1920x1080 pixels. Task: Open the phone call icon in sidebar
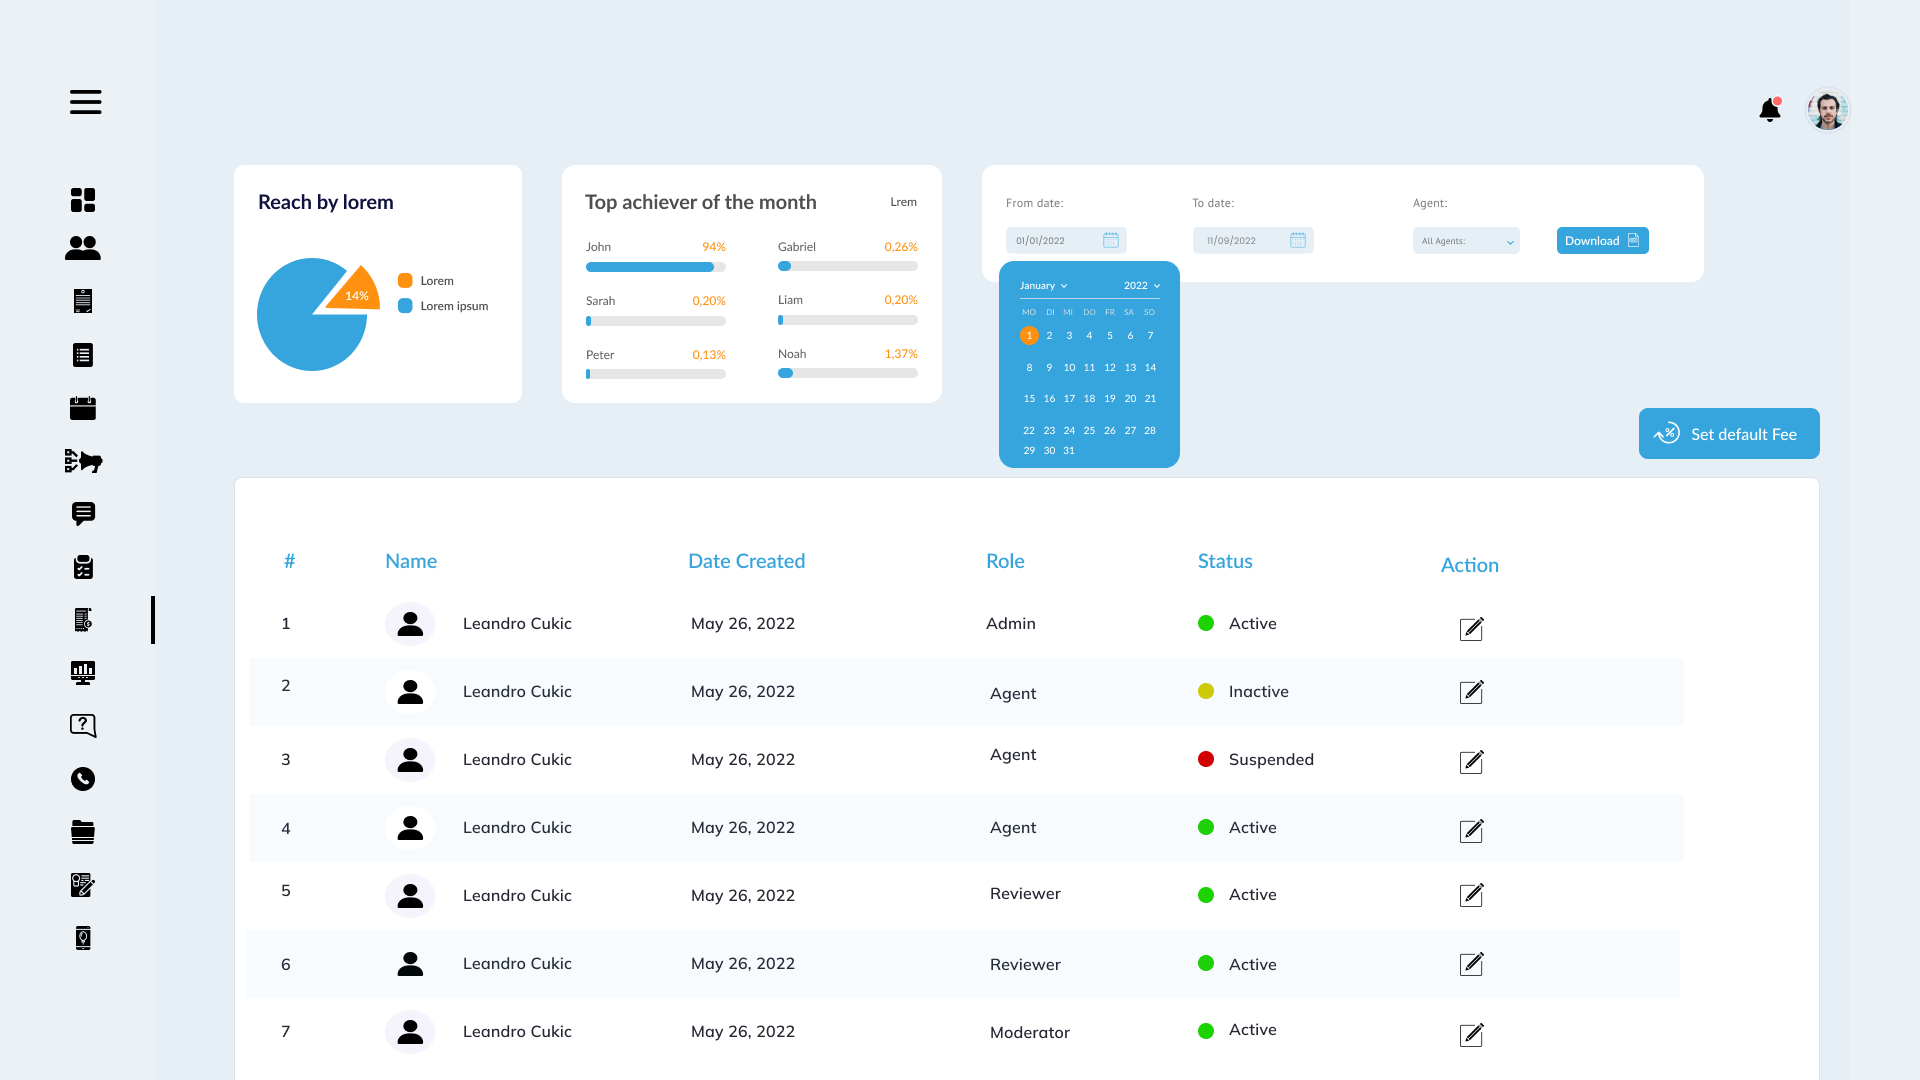click(x=83, y=779)
